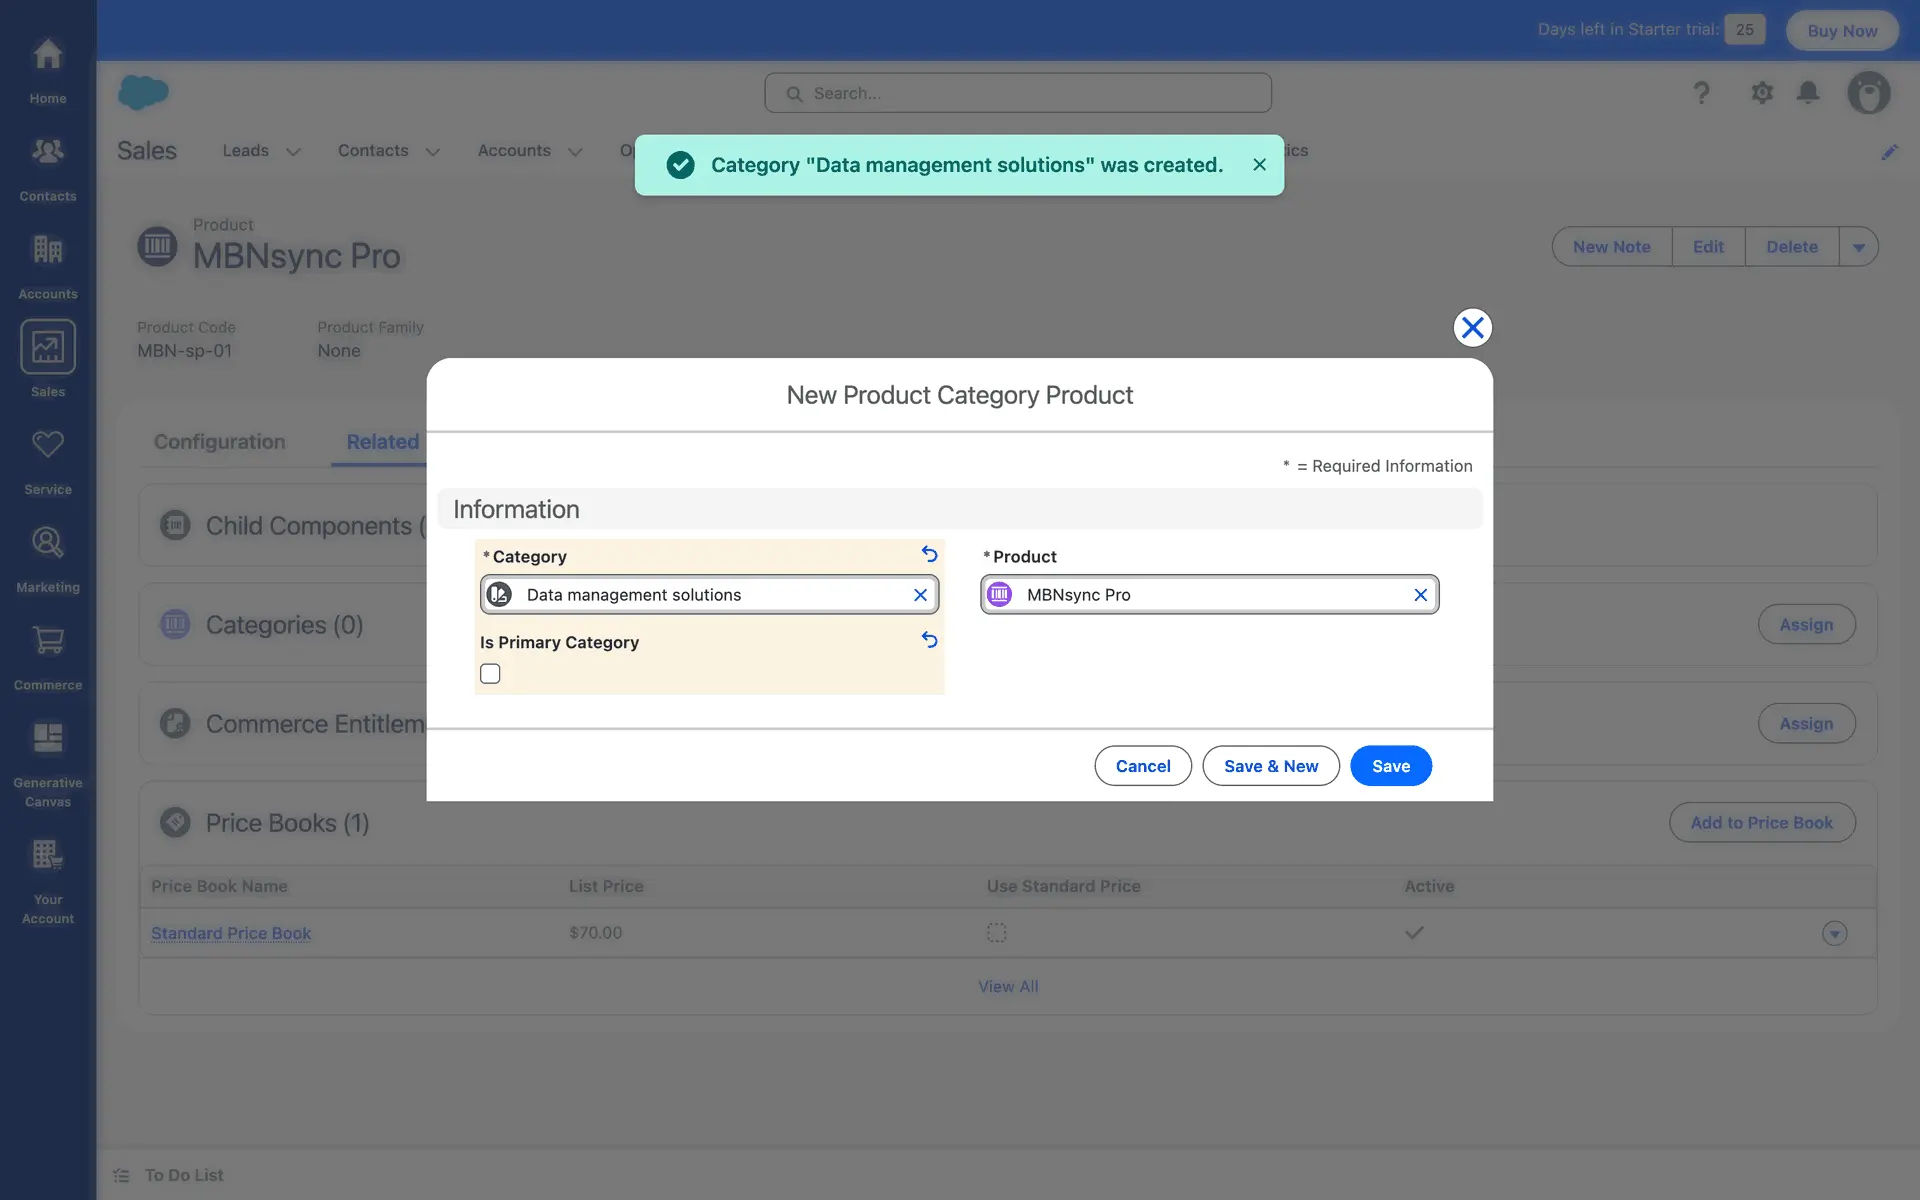Save the new product category
The image size is (1920, 1200).
1390,766
